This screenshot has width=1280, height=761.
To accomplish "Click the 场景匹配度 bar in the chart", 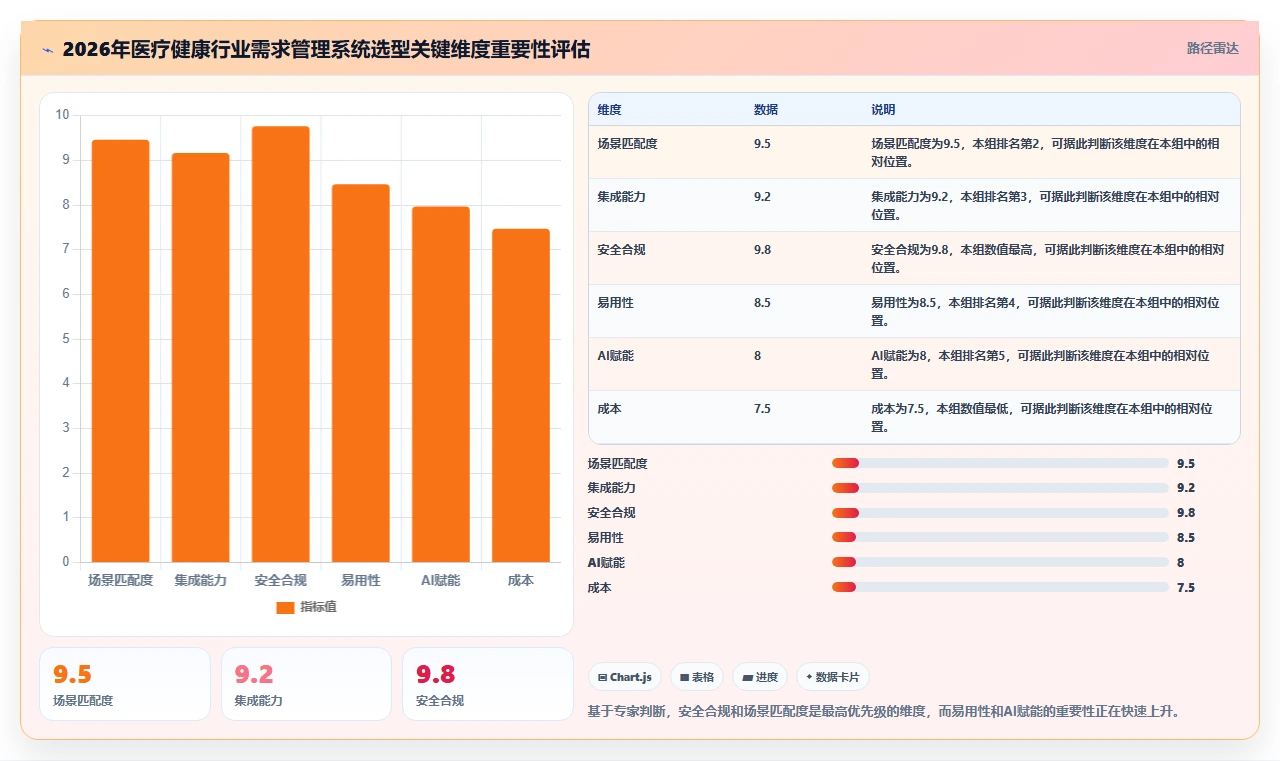I will (120, 351).
